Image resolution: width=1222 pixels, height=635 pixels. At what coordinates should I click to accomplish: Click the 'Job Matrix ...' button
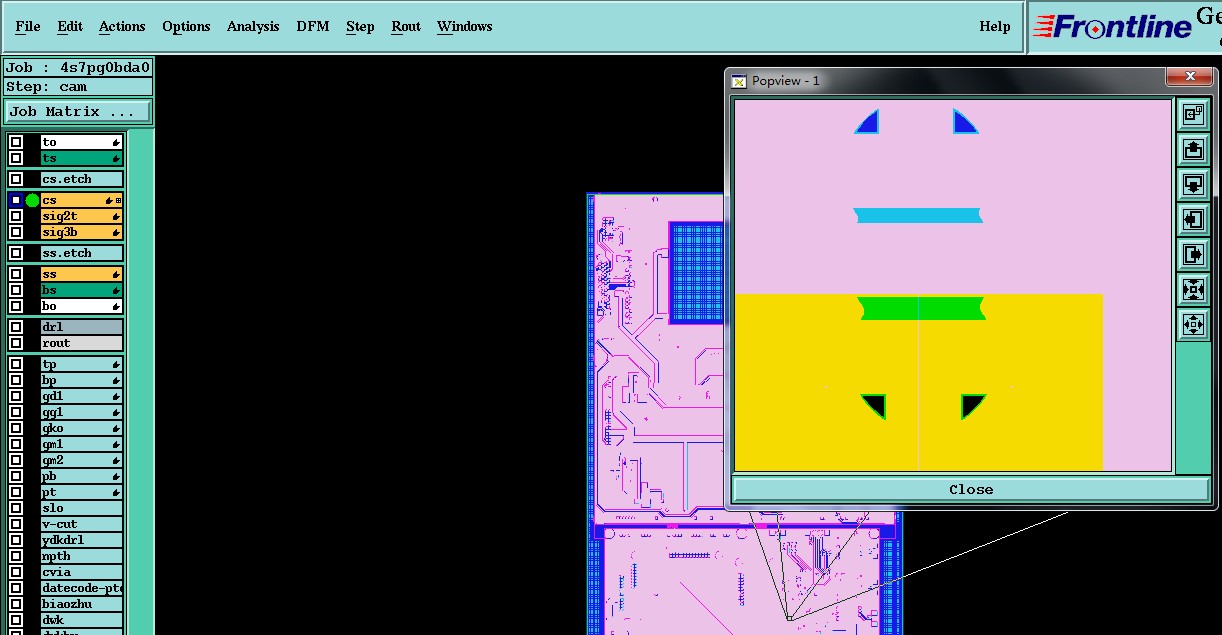pos(78,112)
